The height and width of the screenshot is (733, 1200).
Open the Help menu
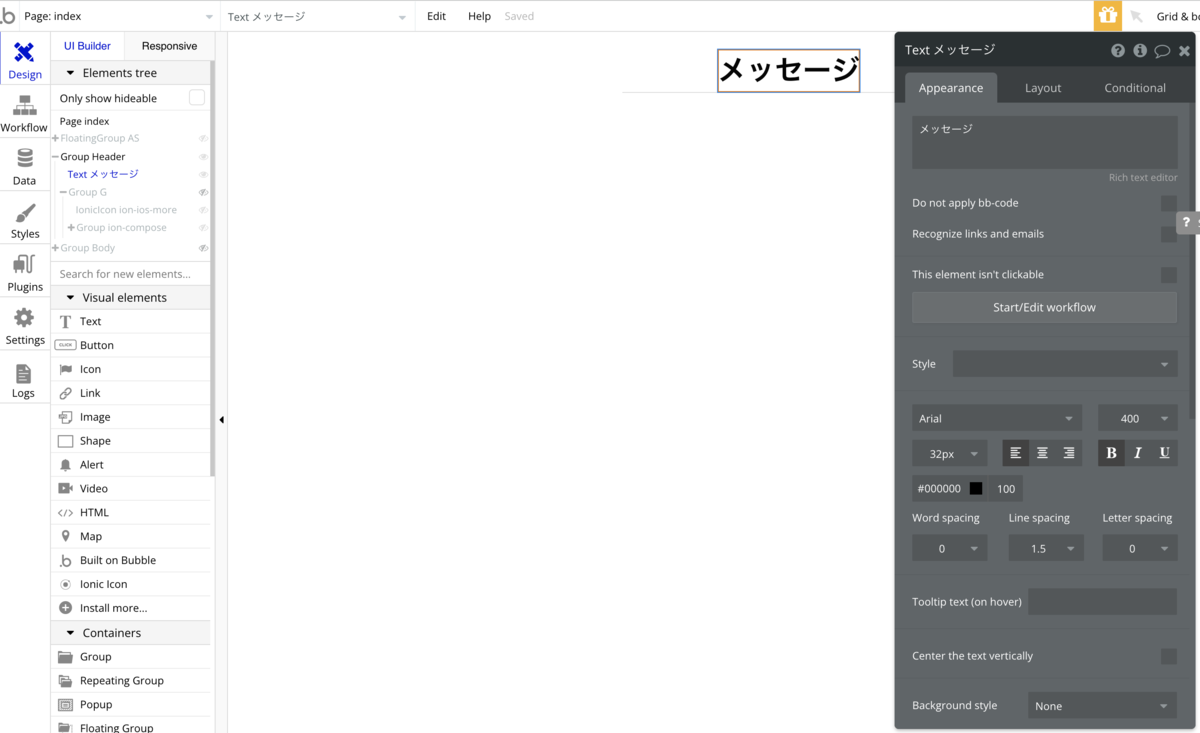coord(480,16)
